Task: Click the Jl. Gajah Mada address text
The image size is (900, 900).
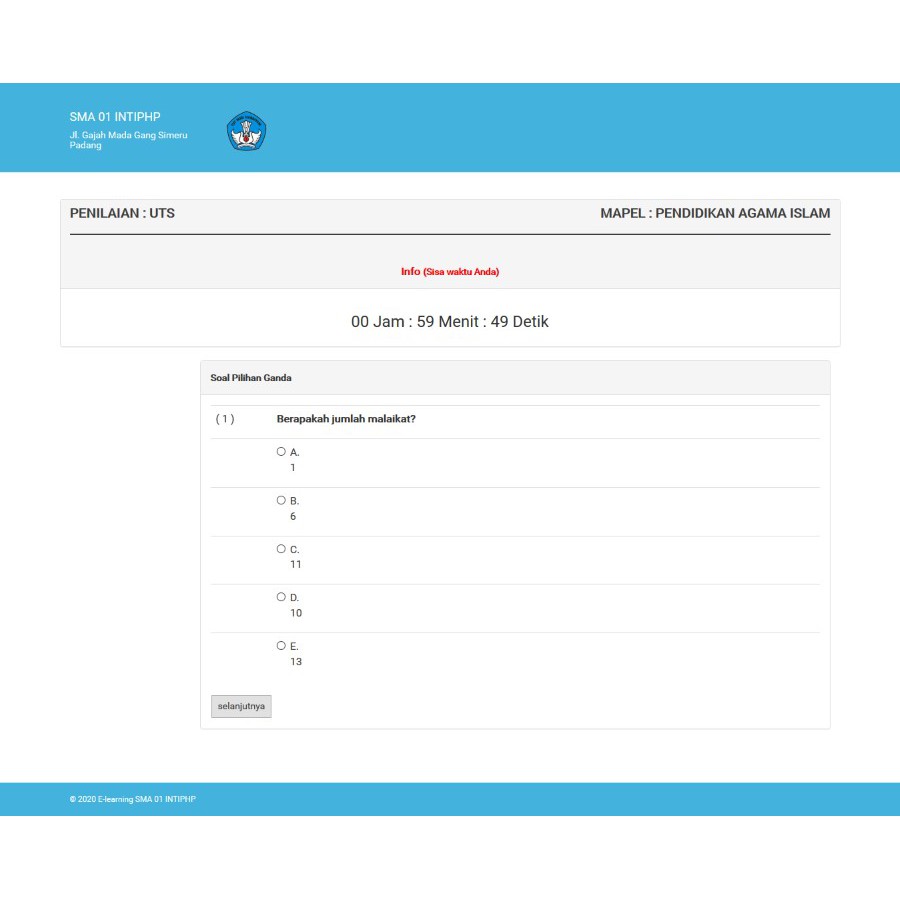Action: point(128,139)
